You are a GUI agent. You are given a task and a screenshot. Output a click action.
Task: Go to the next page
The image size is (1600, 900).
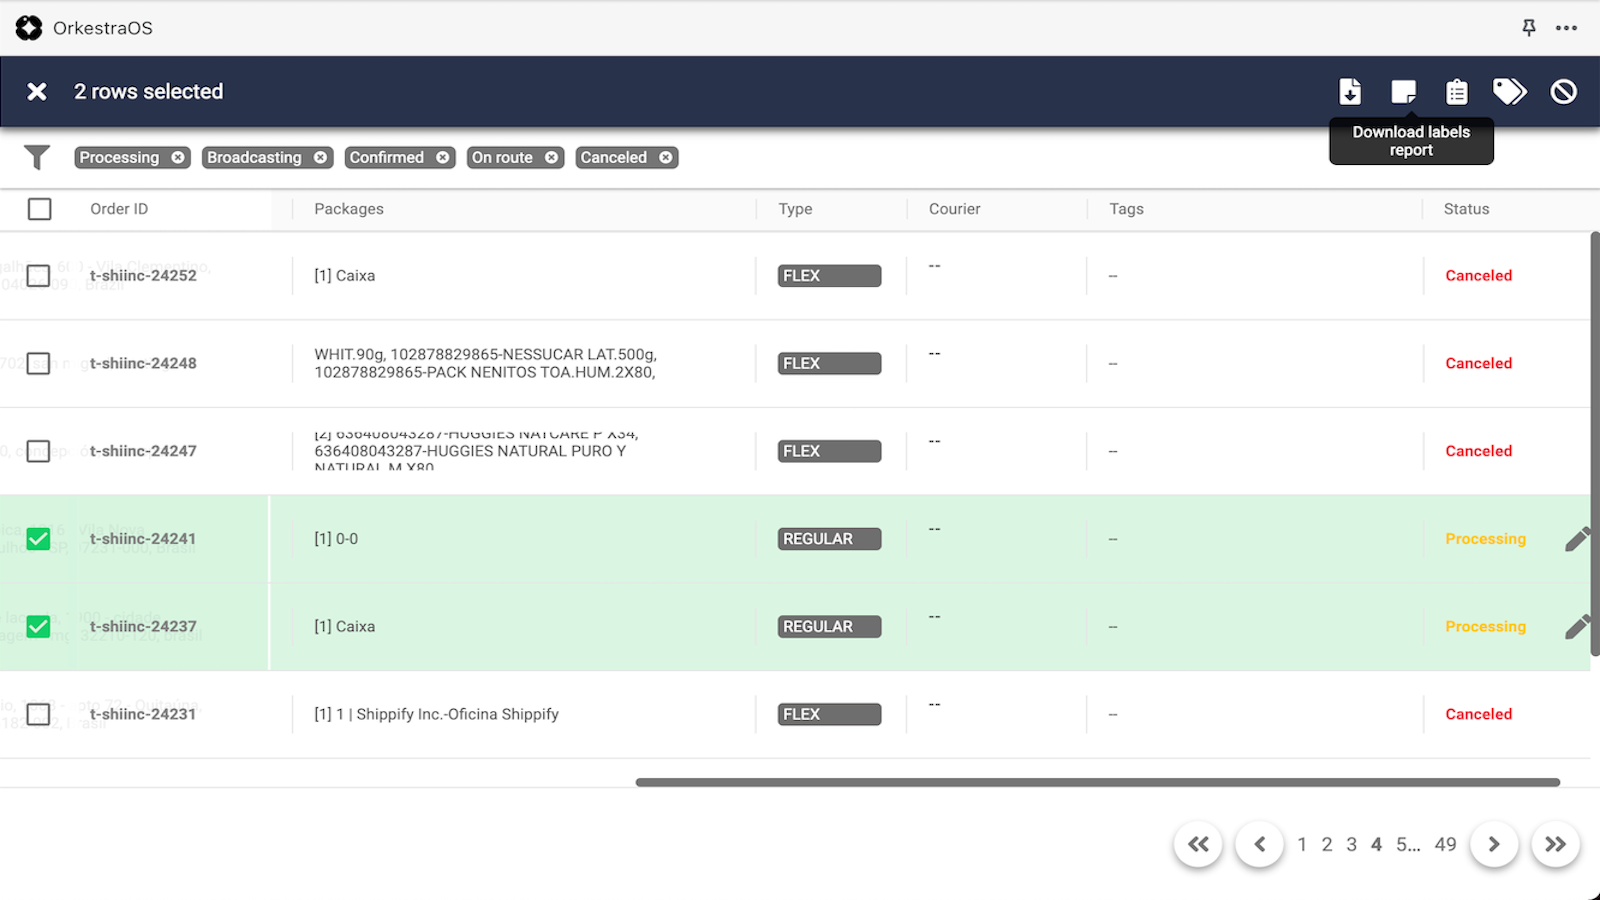click(x=1494, y=845)
